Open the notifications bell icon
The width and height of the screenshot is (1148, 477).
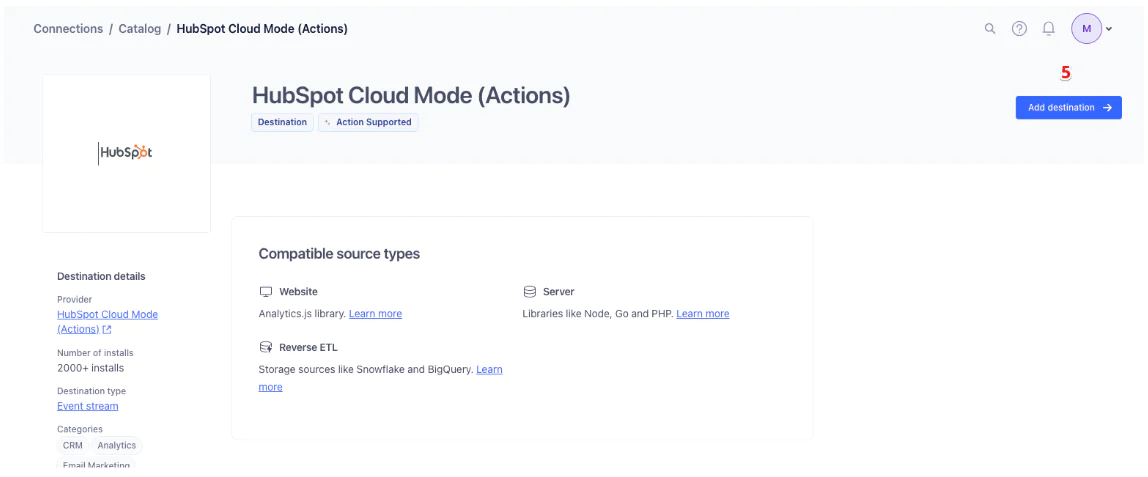(1048, 29)
